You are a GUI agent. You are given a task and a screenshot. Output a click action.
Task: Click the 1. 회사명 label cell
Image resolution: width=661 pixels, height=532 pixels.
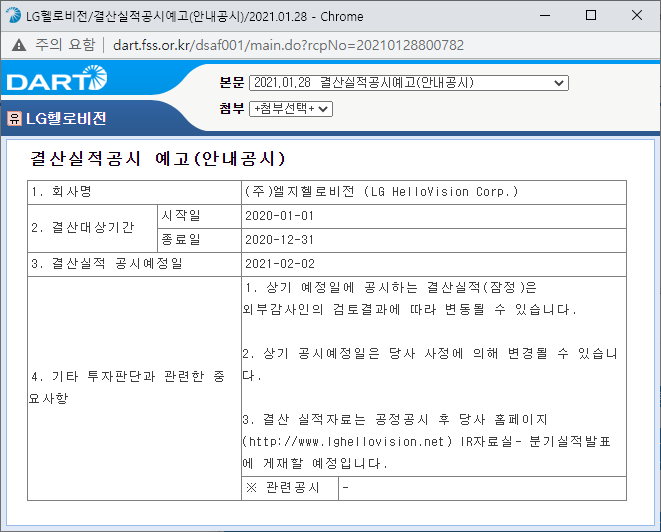point(134,192)
